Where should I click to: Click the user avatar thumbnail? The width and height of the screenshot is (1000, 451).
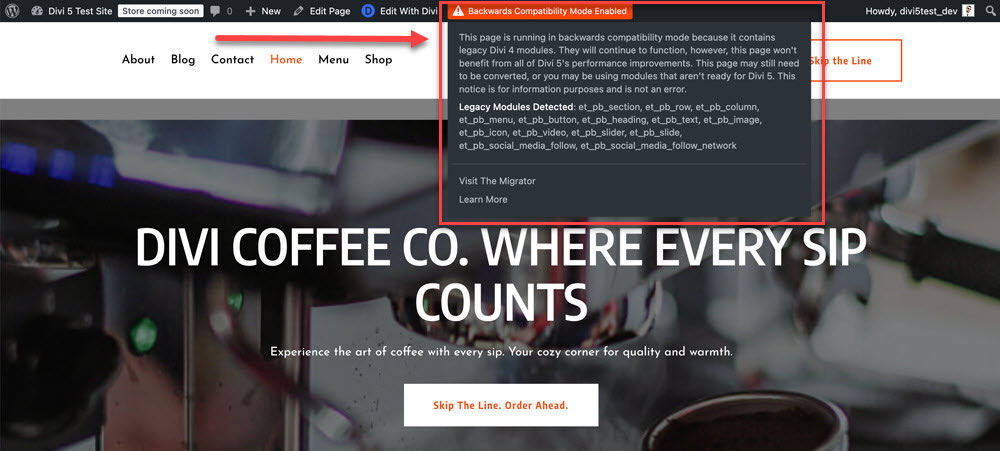968,11
